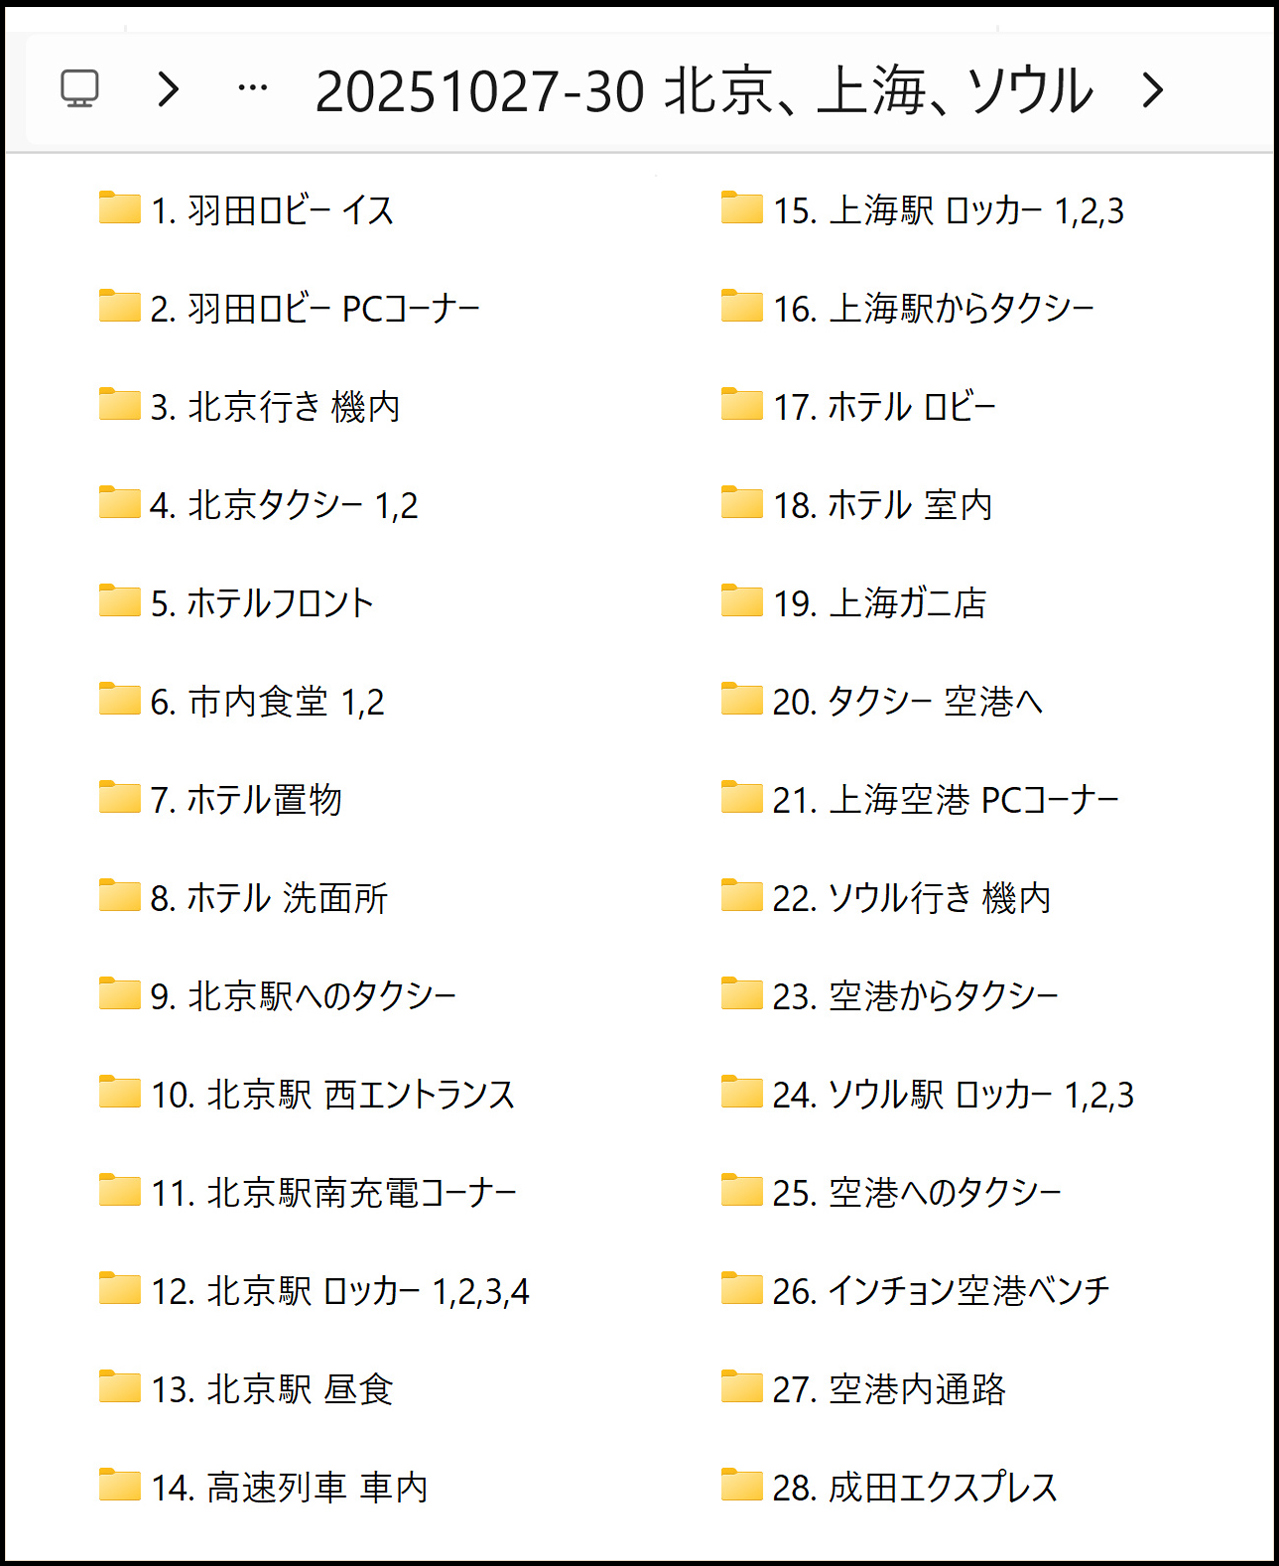Select the 14. 高速列車 車内 folder name
This screenshot has height=1566, width=1279.
coord(289,1488)
